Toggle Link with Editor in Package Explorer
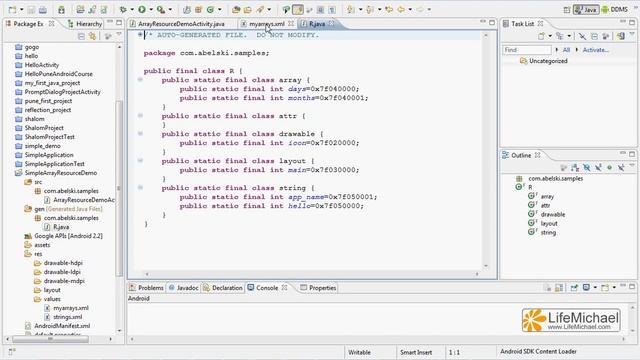 (x=93, y=36)
